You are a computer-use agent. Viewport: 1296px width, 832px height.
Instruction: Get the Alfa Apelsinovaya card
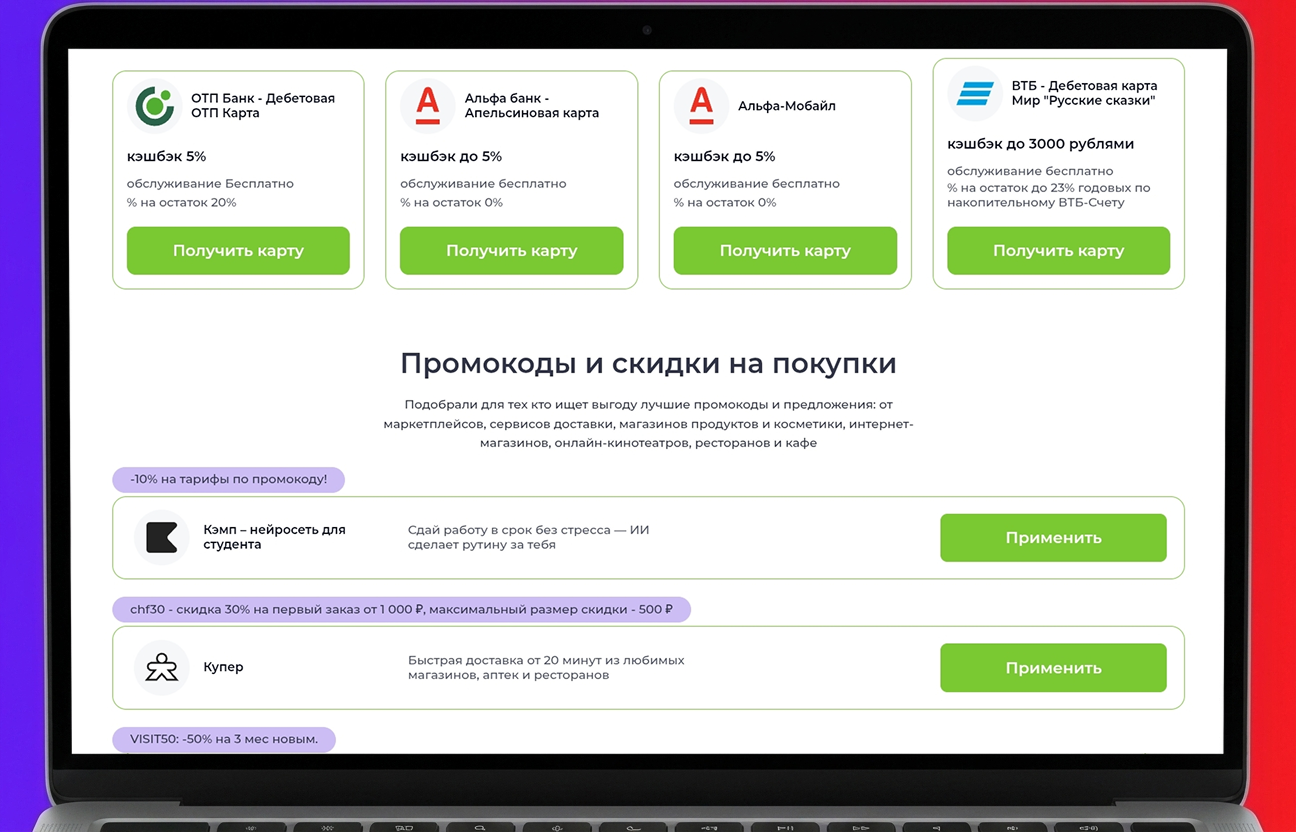(x=512, y=251)
